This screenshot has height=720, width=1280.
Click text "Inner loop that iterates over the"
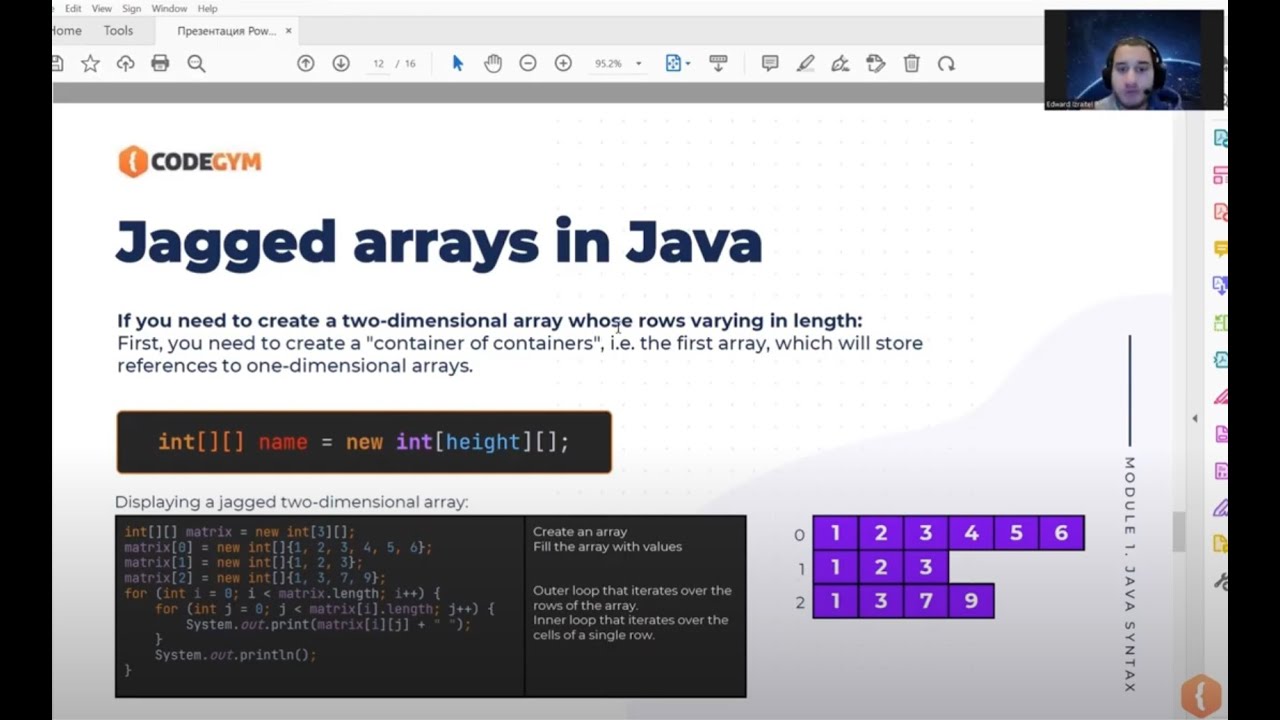(x=630, y=620)
